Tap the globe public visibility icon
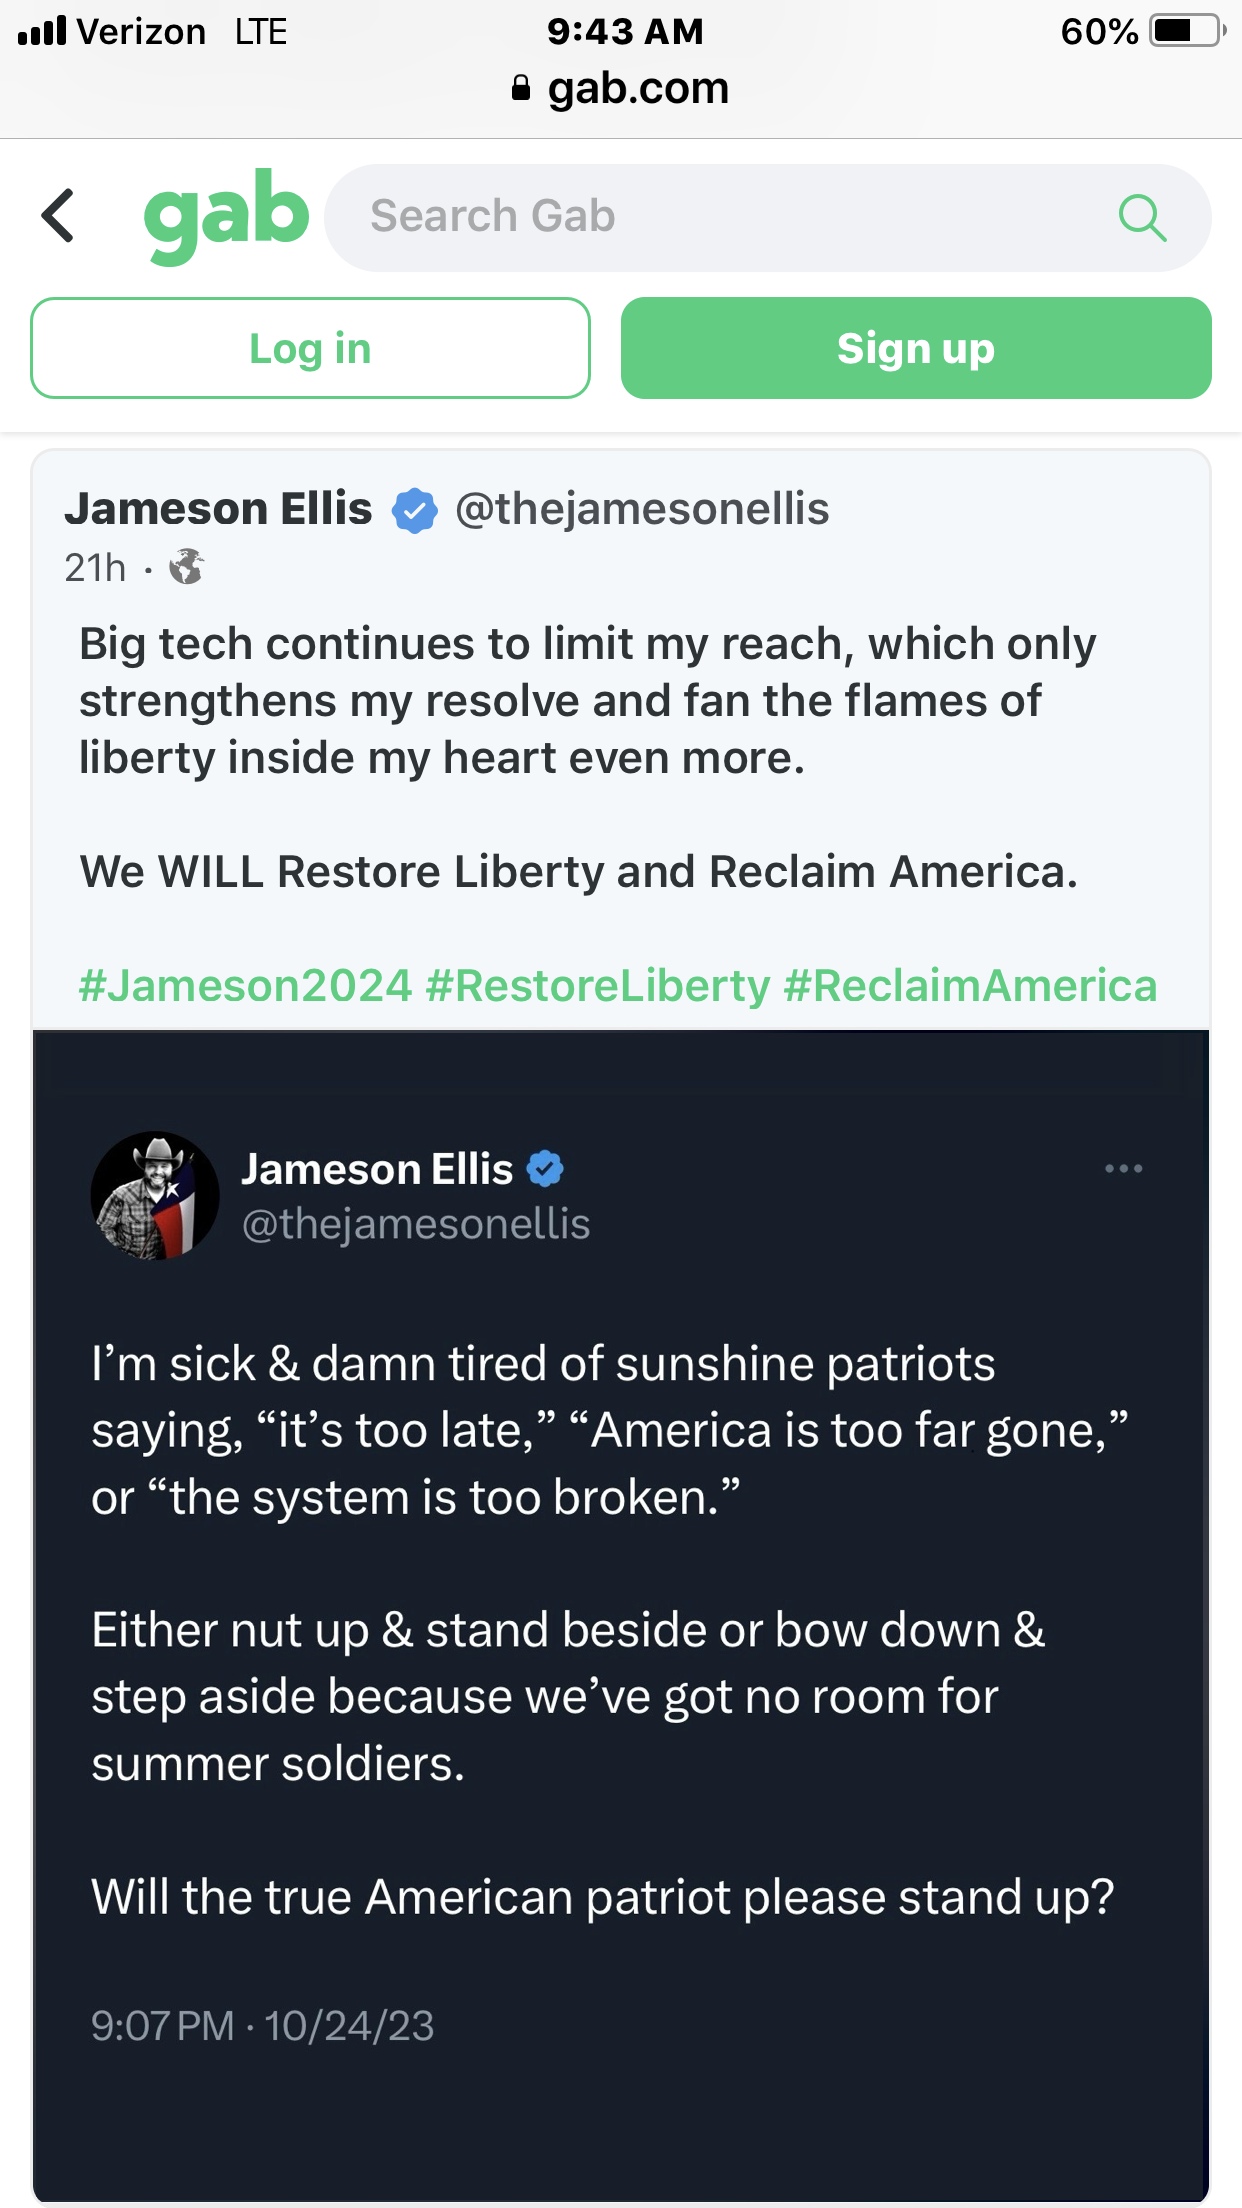The width and height of the screenshot is (1242, 2208). pyautogui.click(x=186, y=567)
